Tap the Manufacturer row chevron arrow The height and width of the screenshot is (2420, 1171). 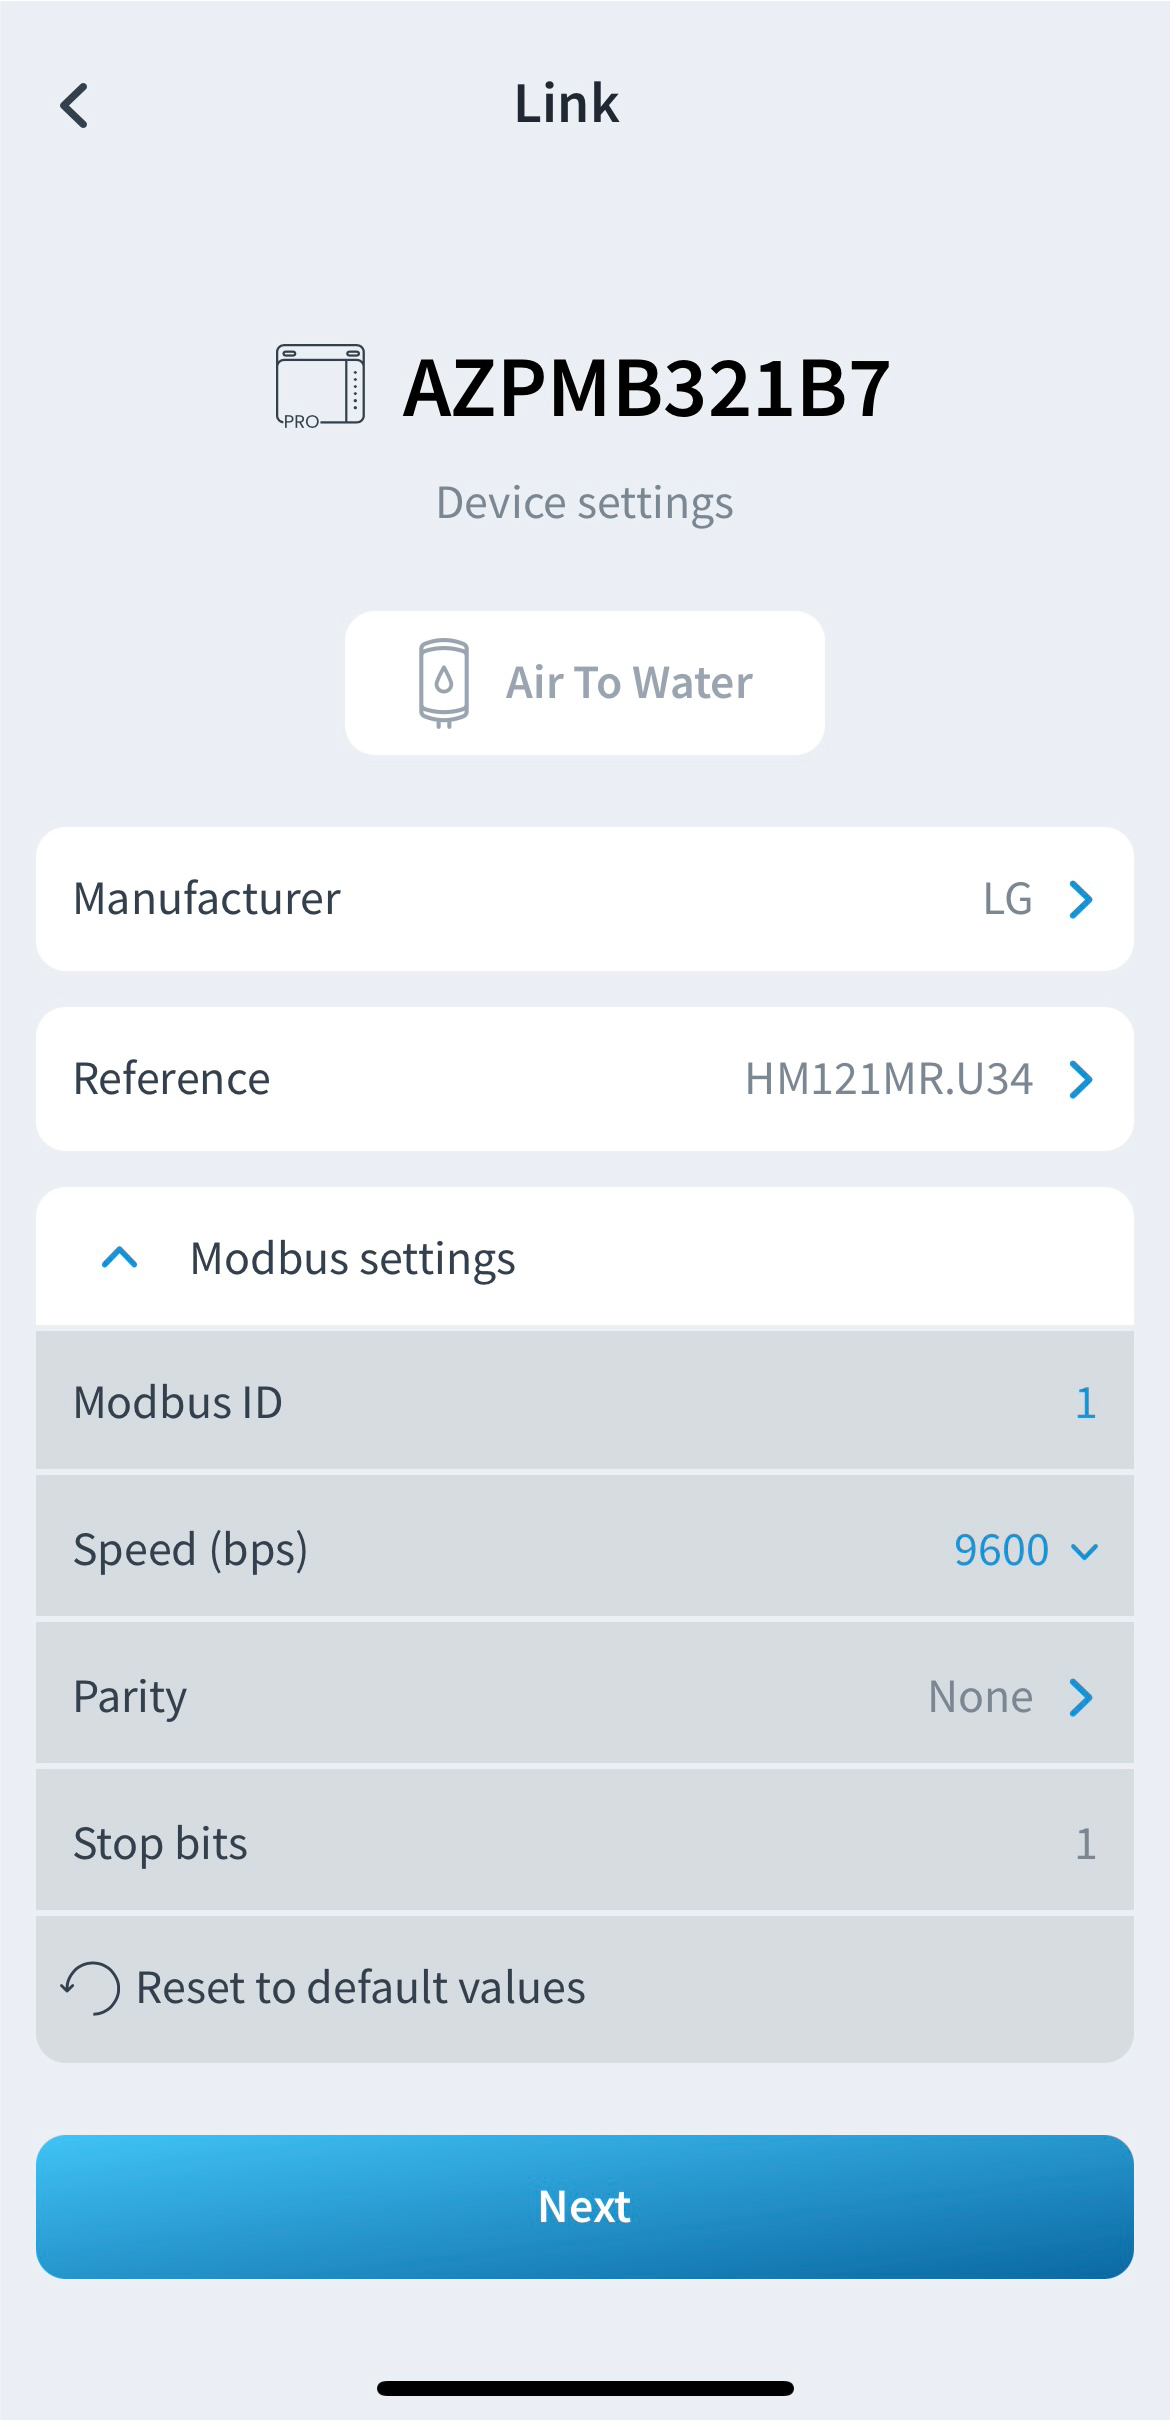pos(1080,899)
